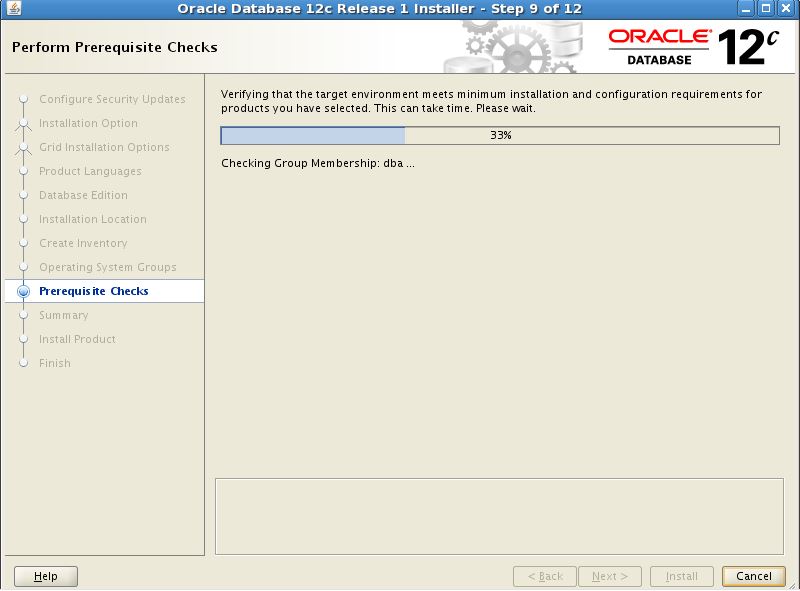Select the Summary step
This screenshot has width=800, height=591.
point(64,315)
